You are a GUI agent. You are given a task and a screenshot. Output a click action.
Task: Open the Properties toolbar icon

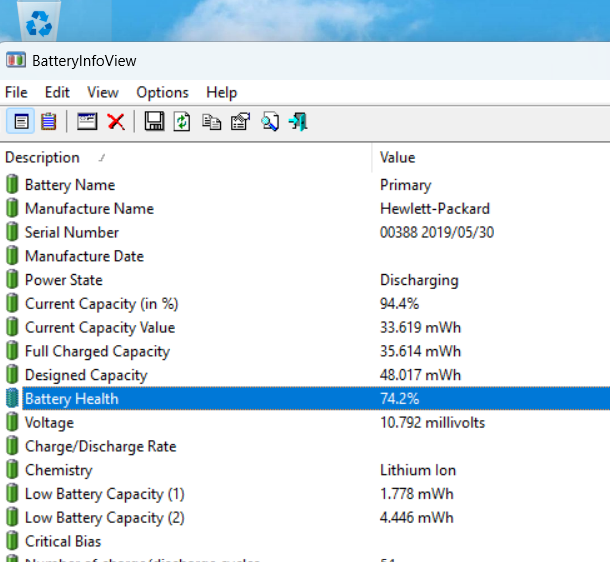pos(240,121)
